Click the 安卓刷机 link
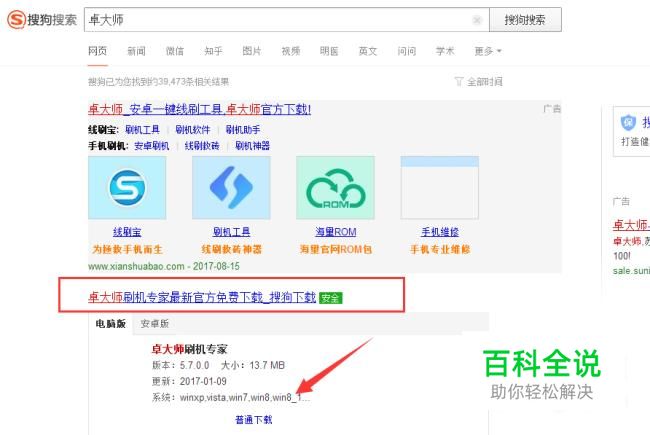 (152, 146)
